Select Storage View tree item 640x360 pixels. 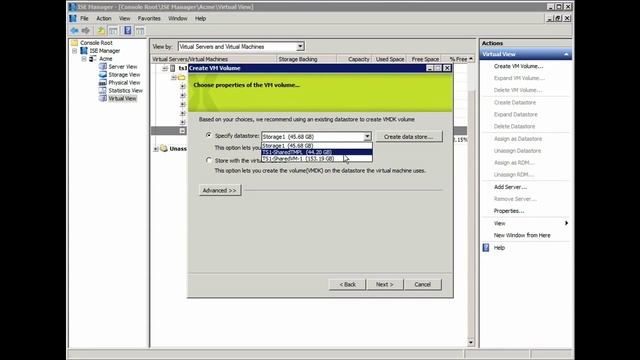pyautogui.click(x=124, y=75)
